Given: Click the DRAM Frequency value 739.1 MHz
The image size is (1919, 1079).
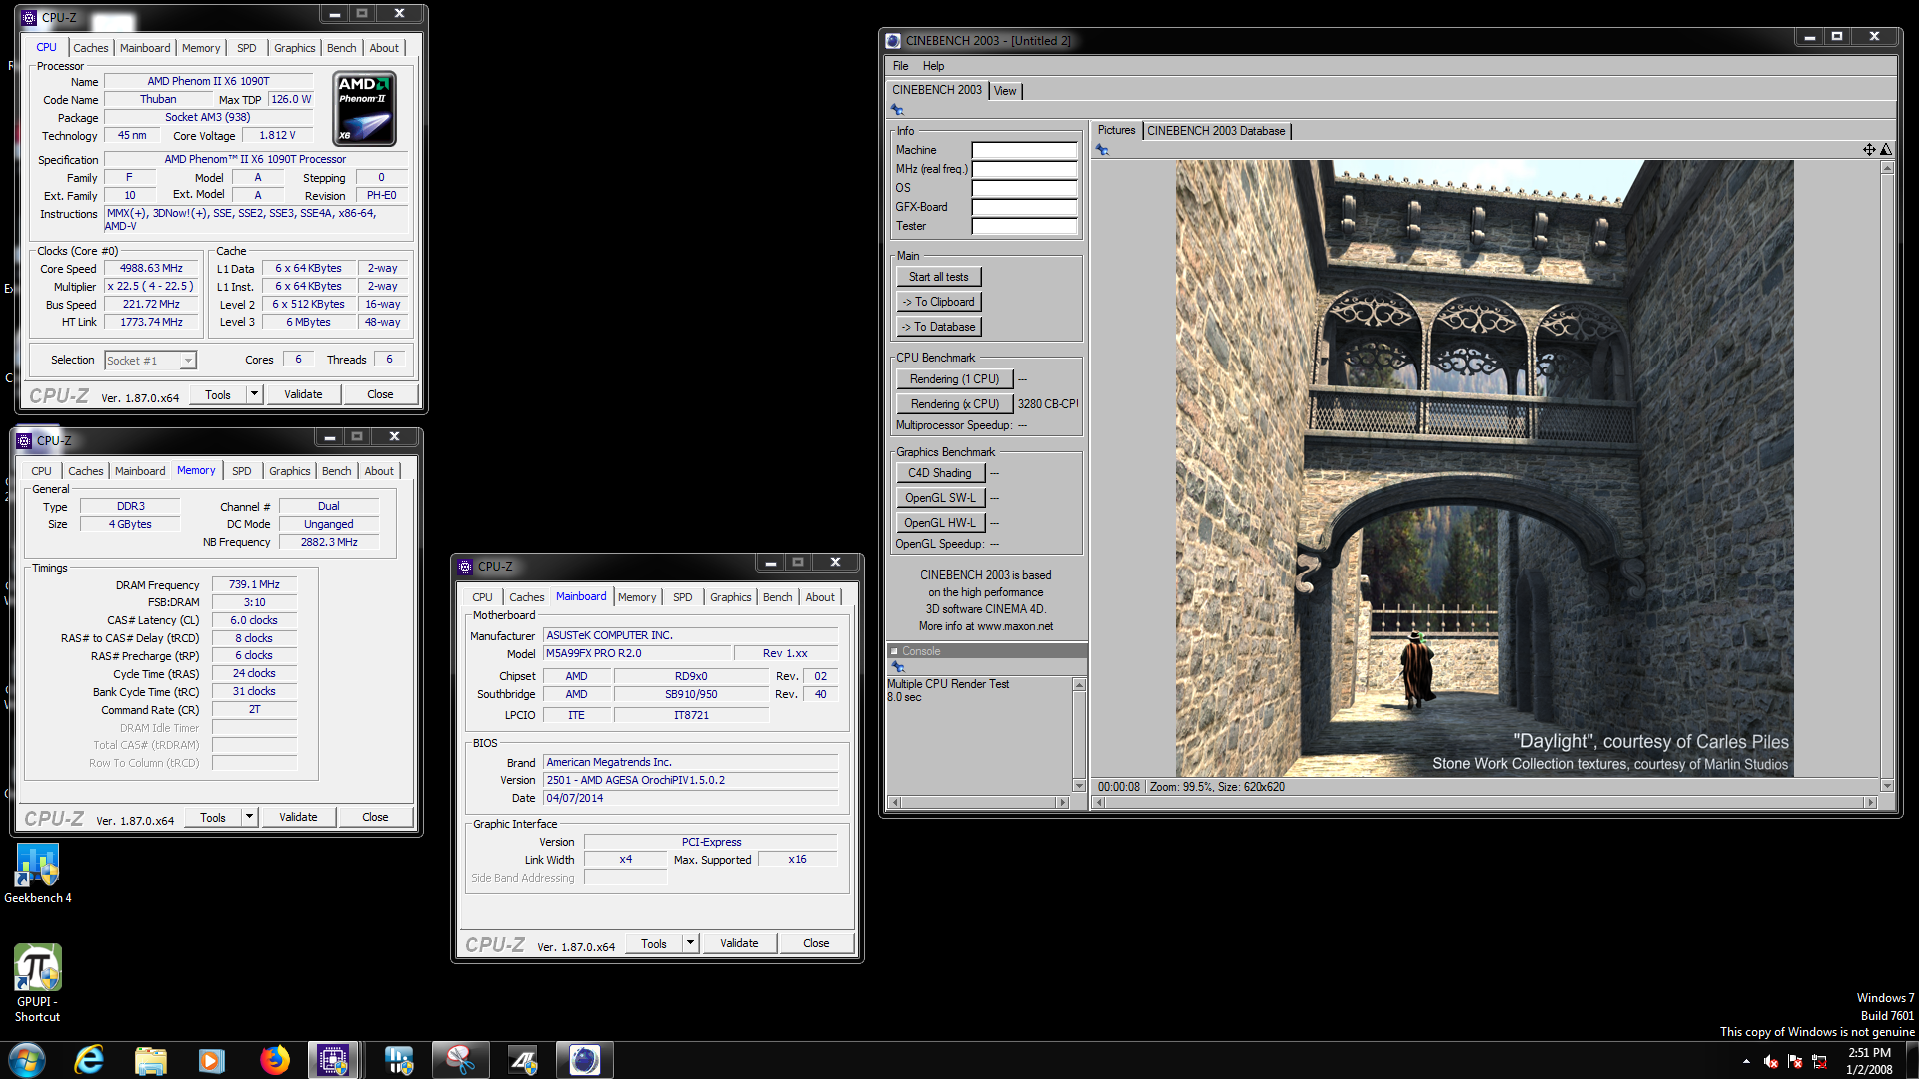Looking at the screenshot, I should point(254,585).
